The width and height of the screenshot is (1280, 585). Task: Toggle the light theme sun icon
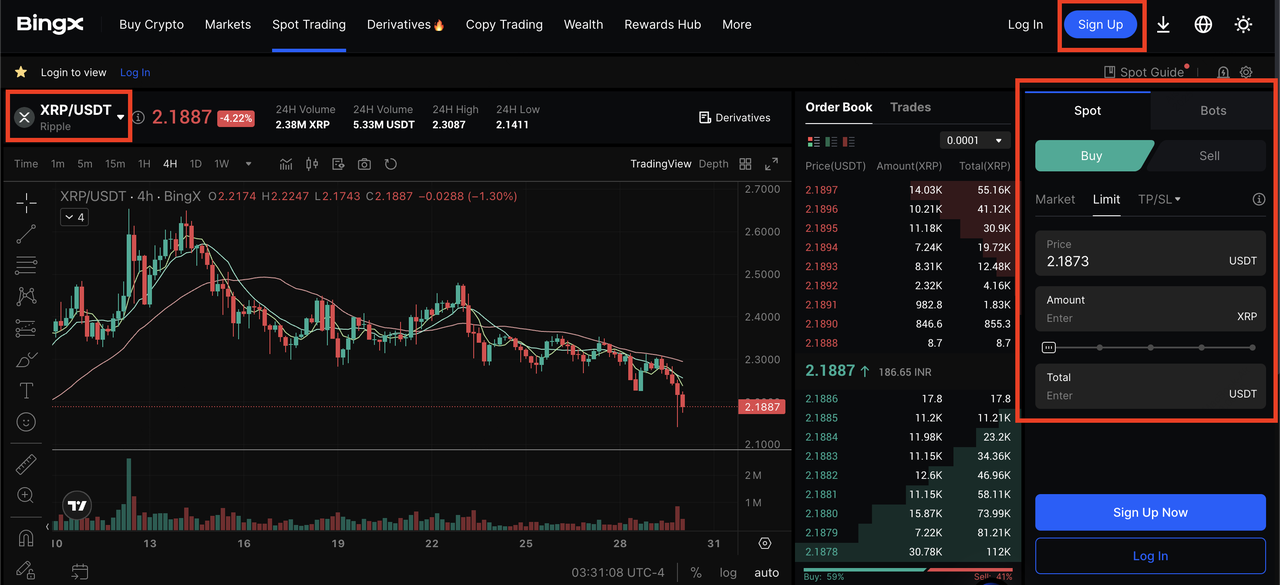tap(1243, 24)
